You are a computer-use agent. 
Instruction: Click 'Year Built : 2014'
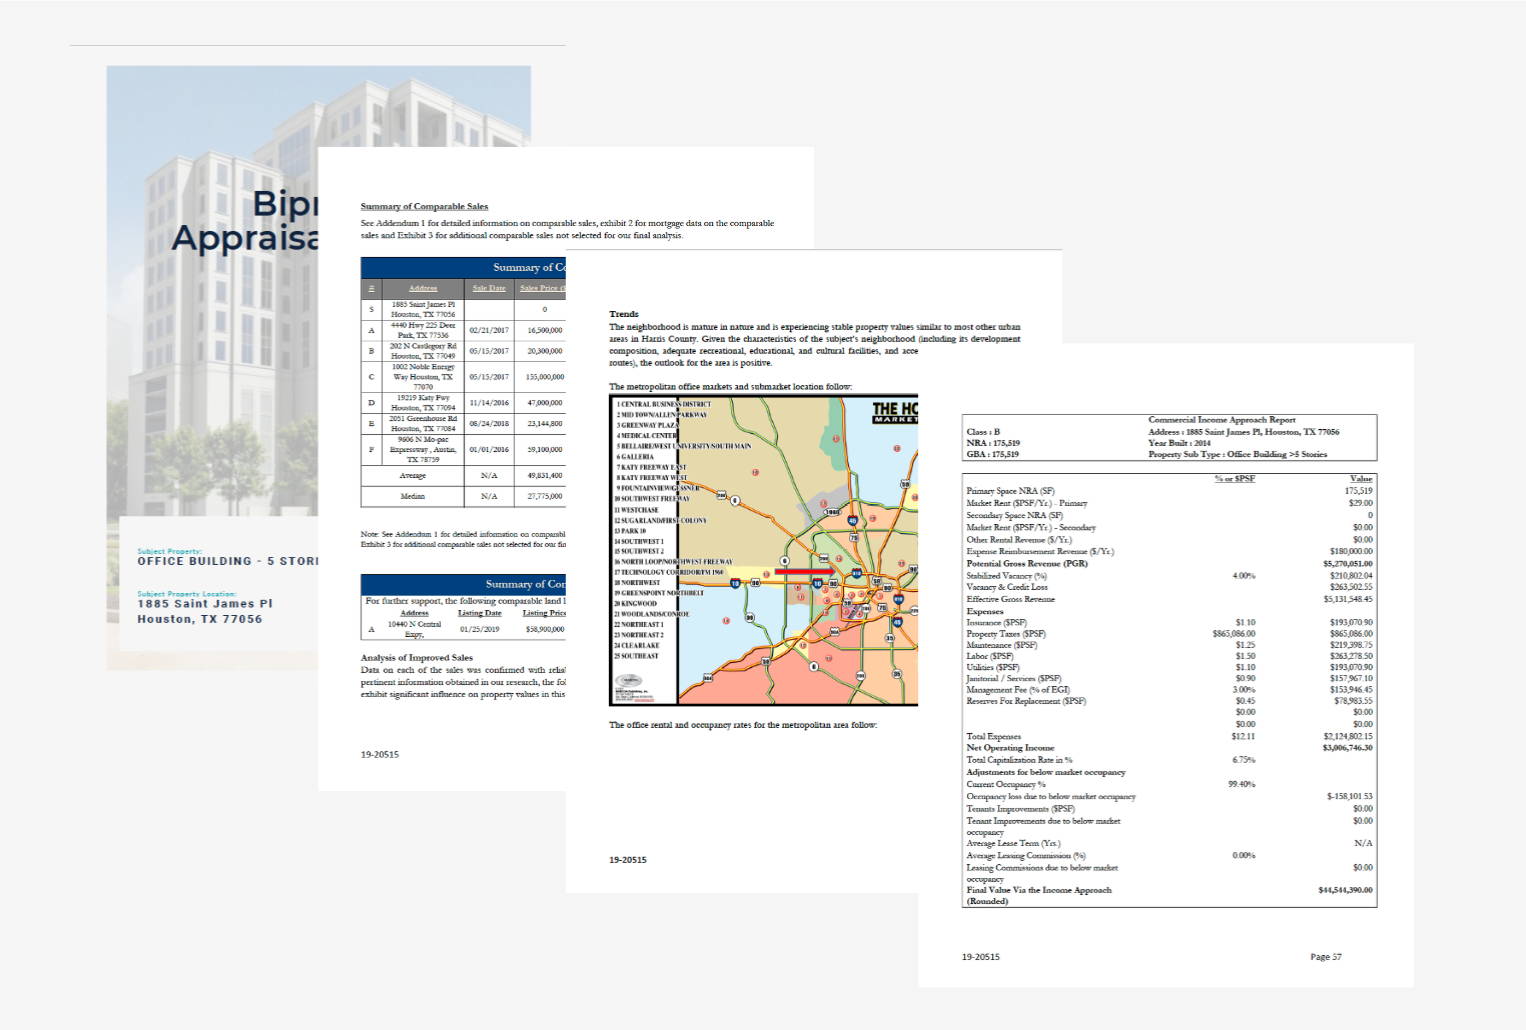(1179, 443)
